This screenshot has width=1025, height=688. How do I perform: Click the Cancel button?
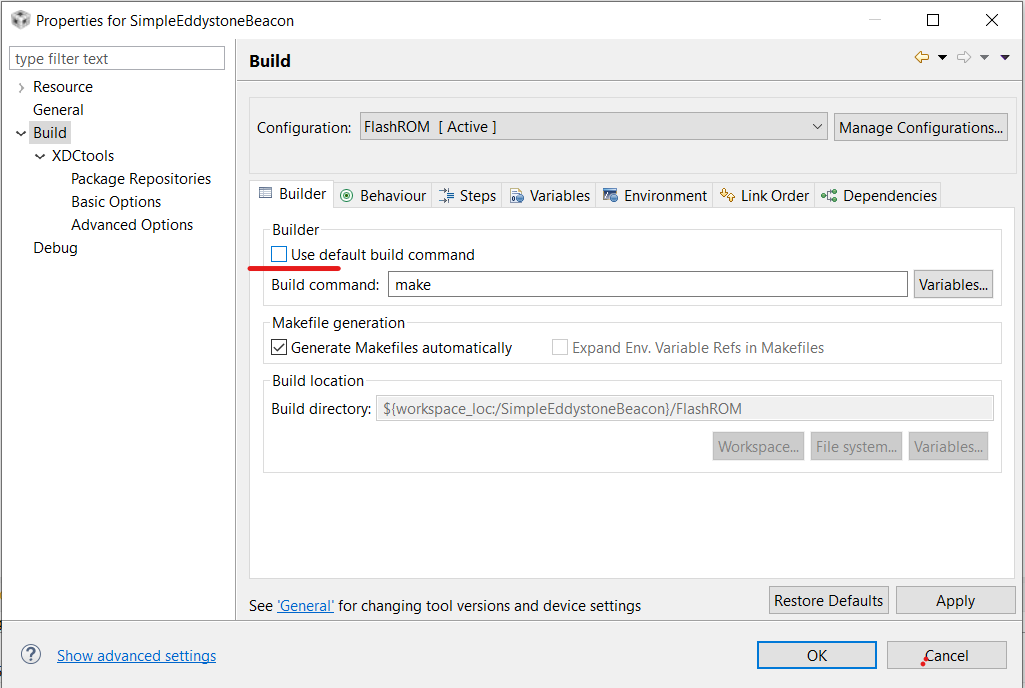[946, 655]
